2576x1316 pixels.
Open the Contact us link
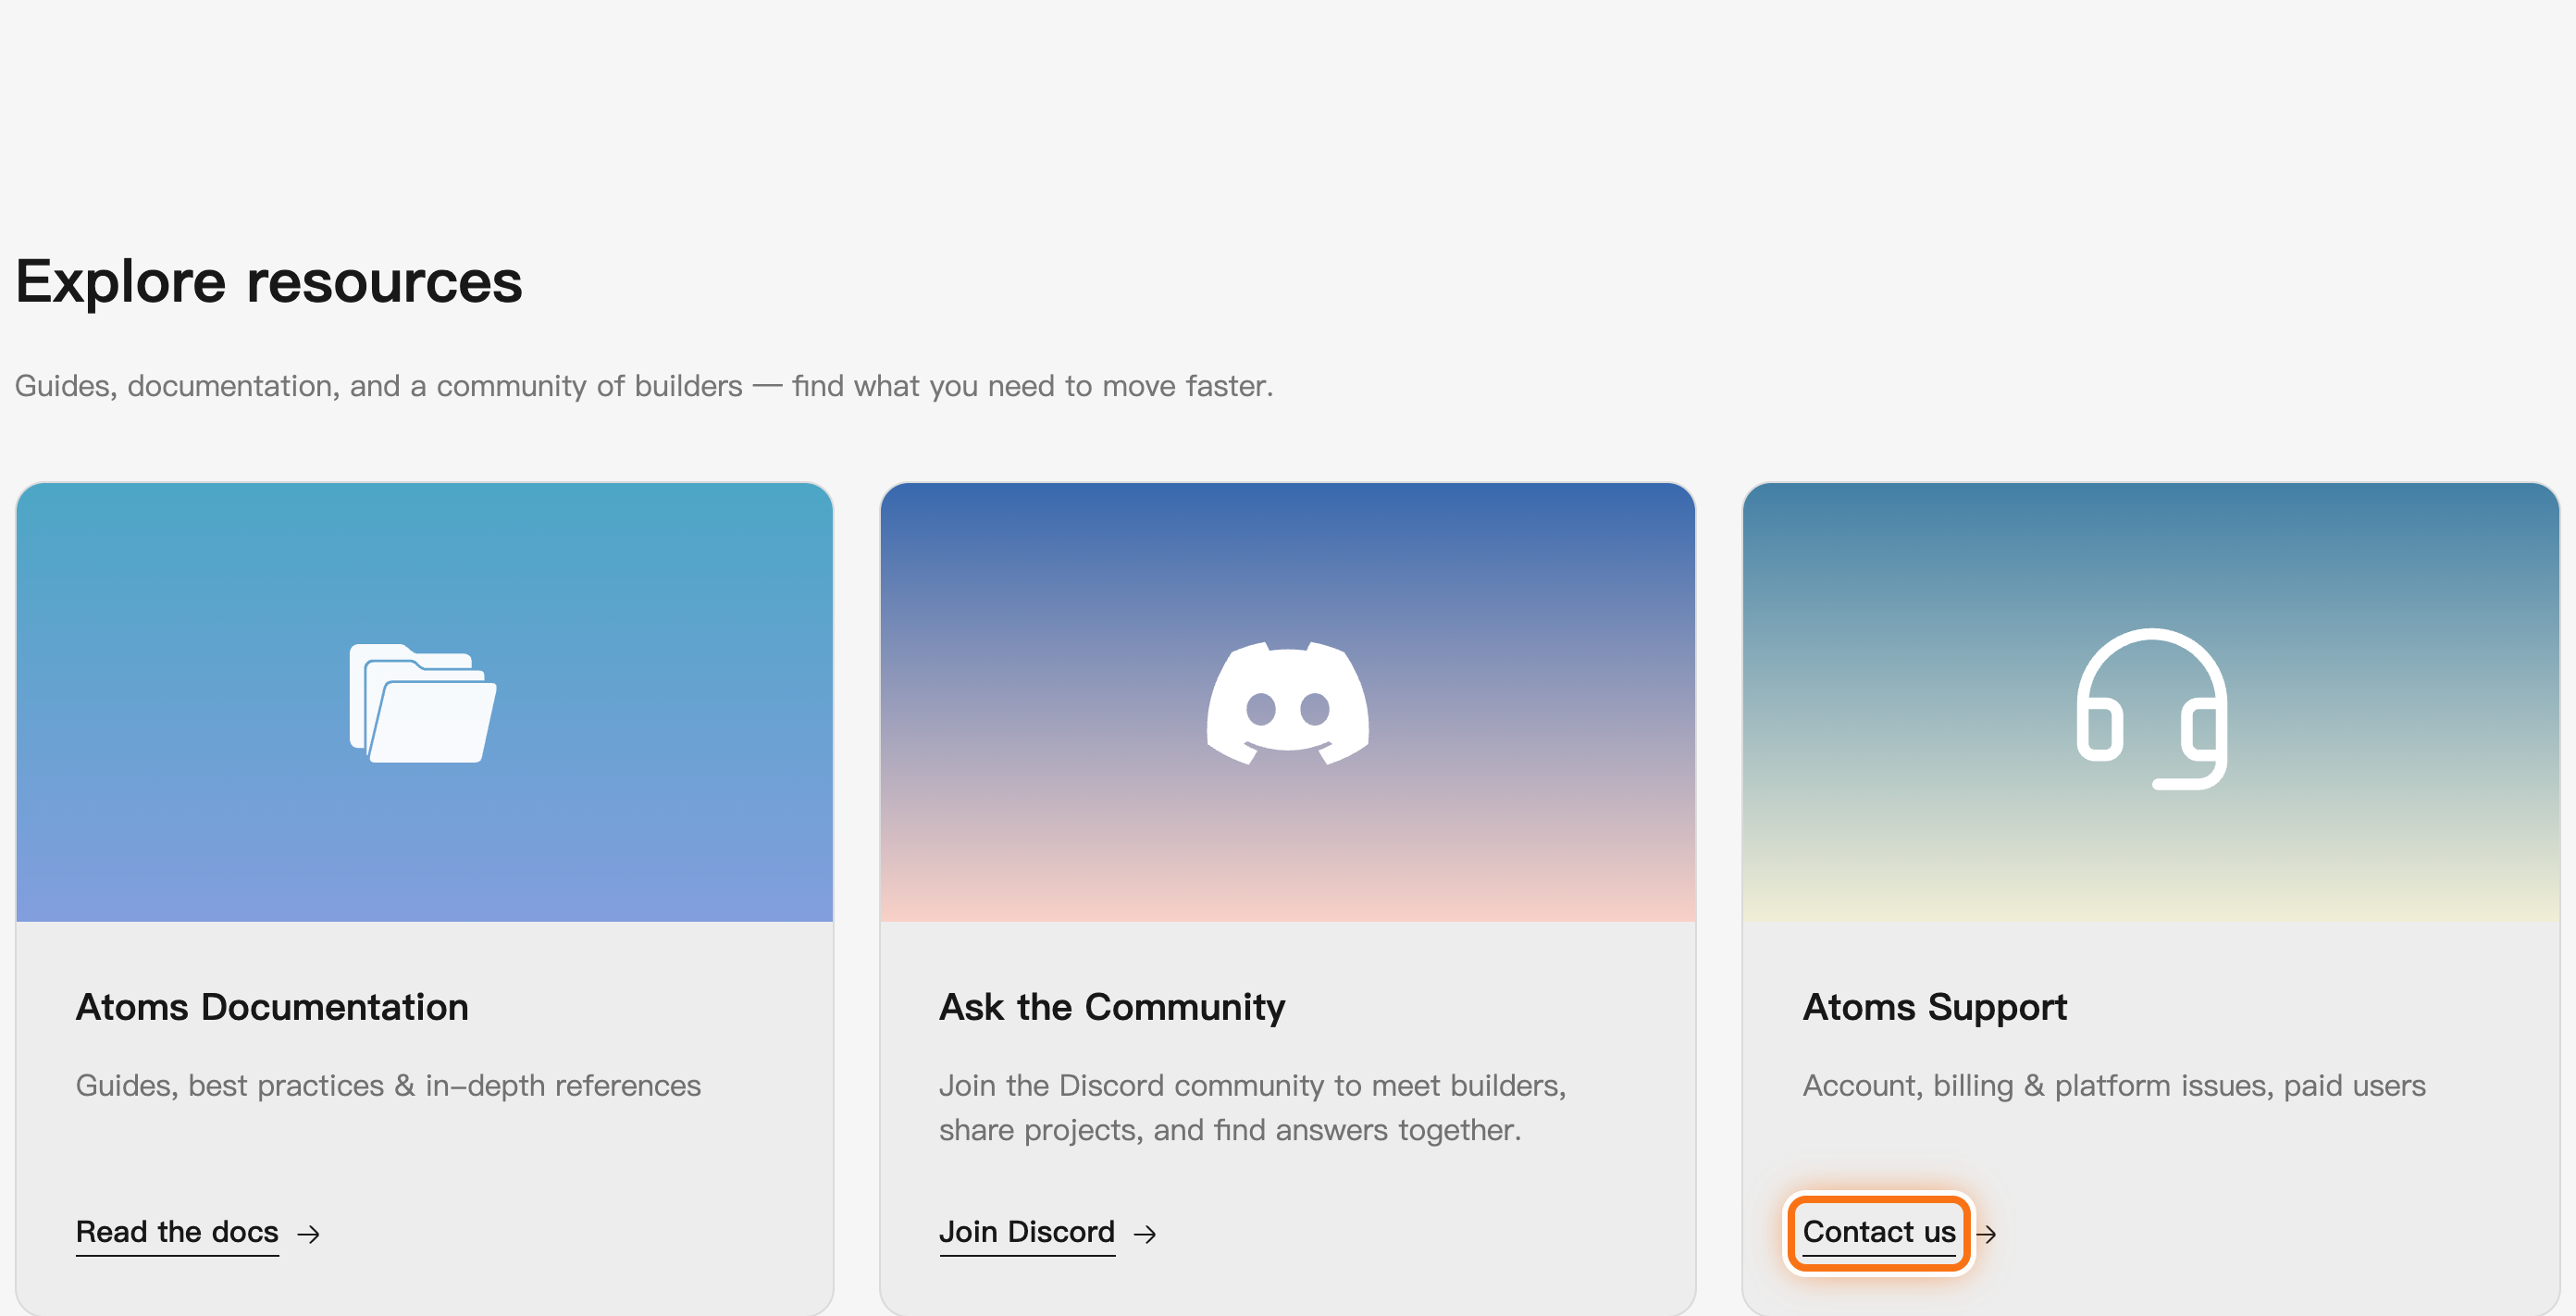(x=1879, y=1232)
